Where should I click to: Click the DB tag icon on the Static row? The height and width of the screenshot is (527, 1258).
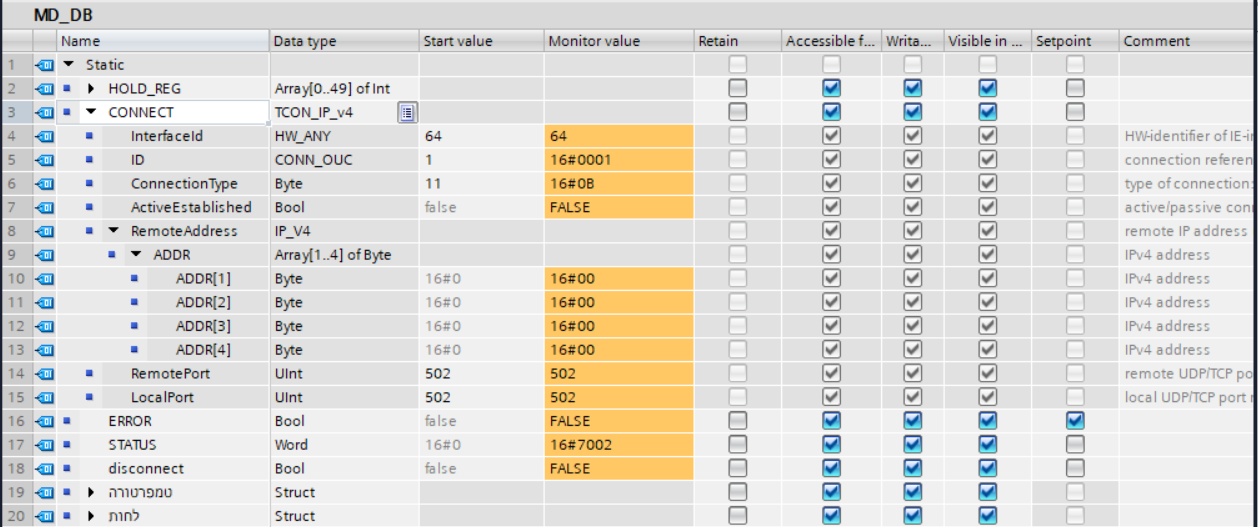[x=44, y=65]
